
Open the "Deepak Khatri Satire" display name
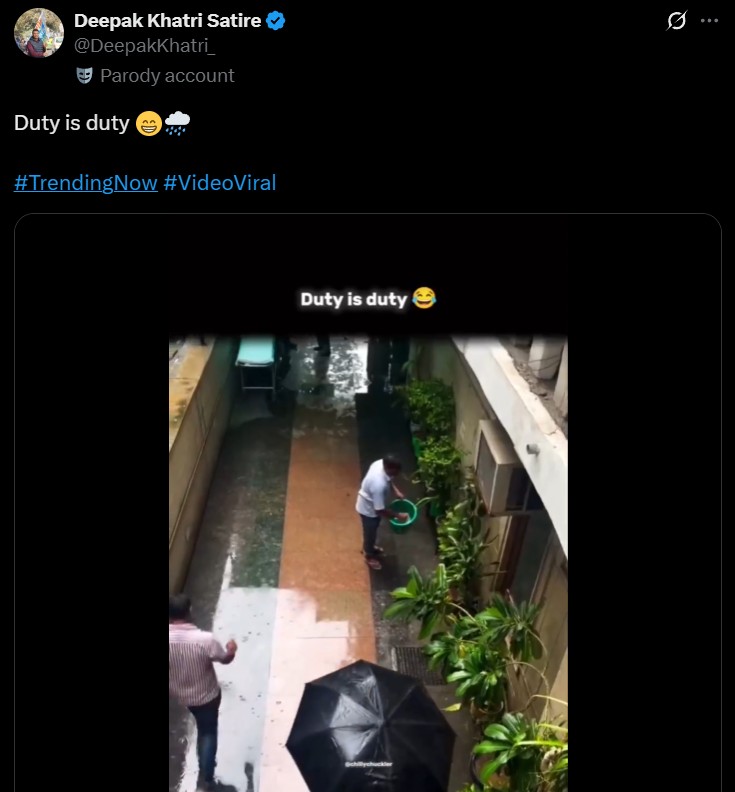pyautogui.click(x=167, y=21)
